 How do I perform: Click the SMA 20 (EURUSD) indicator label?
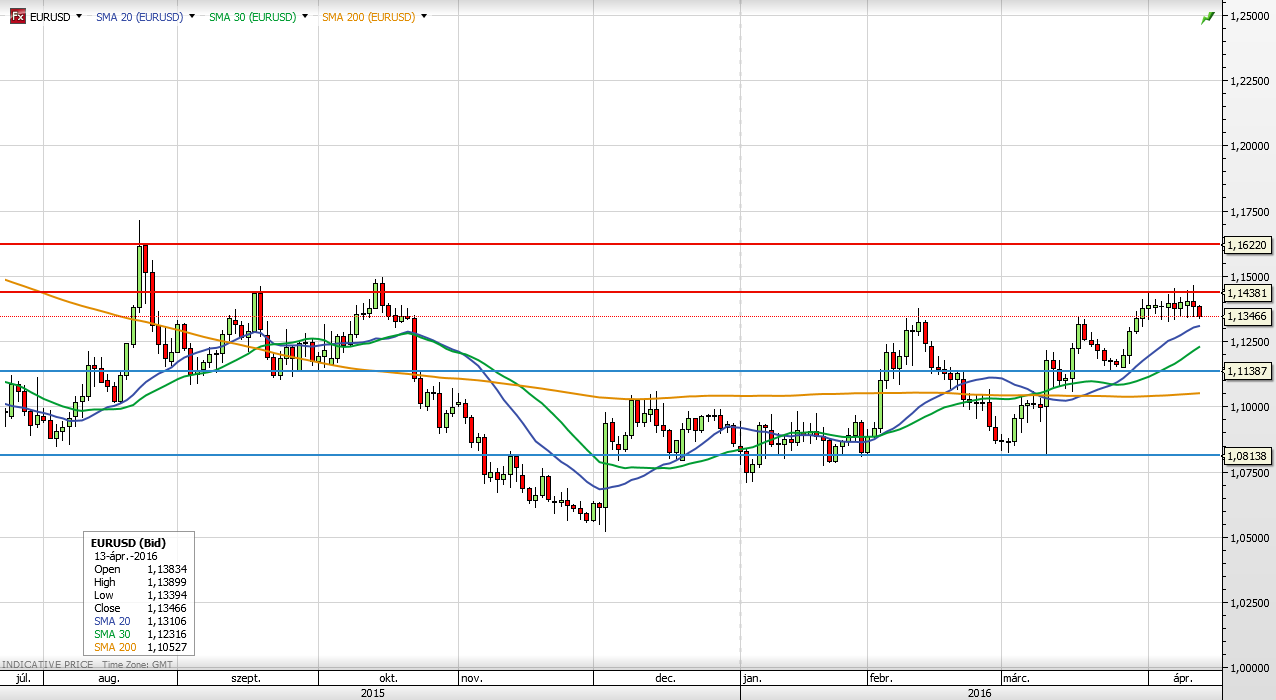click(x=139, y=17)
